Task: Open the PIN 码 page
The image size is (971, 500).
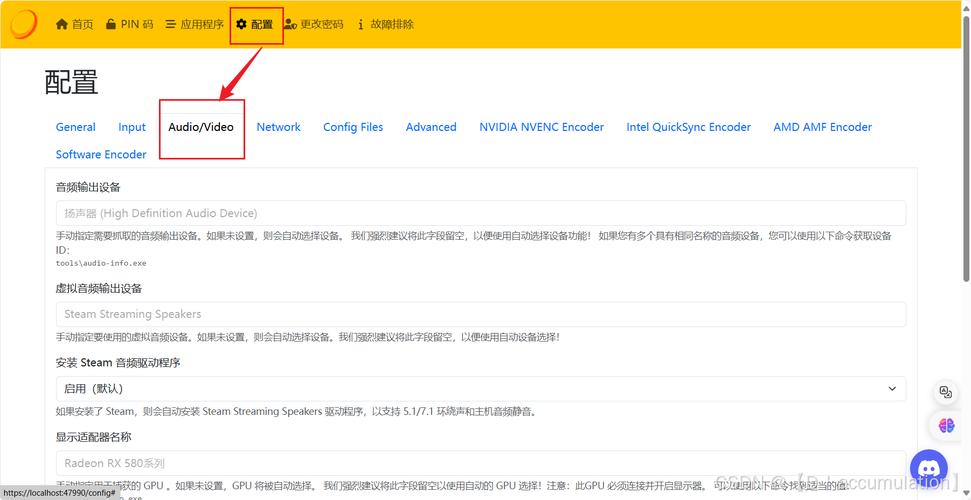Action: click(129, 25)
